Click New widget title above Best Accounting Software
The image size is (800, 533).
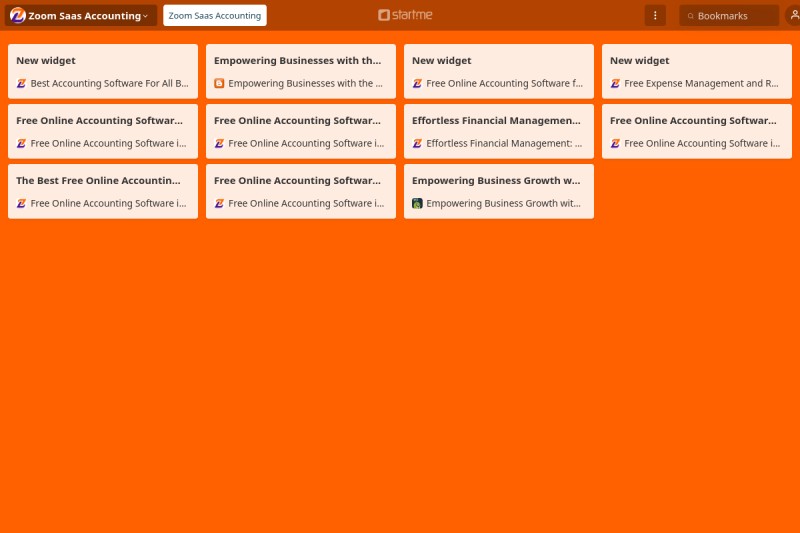(x=46, y=60)
